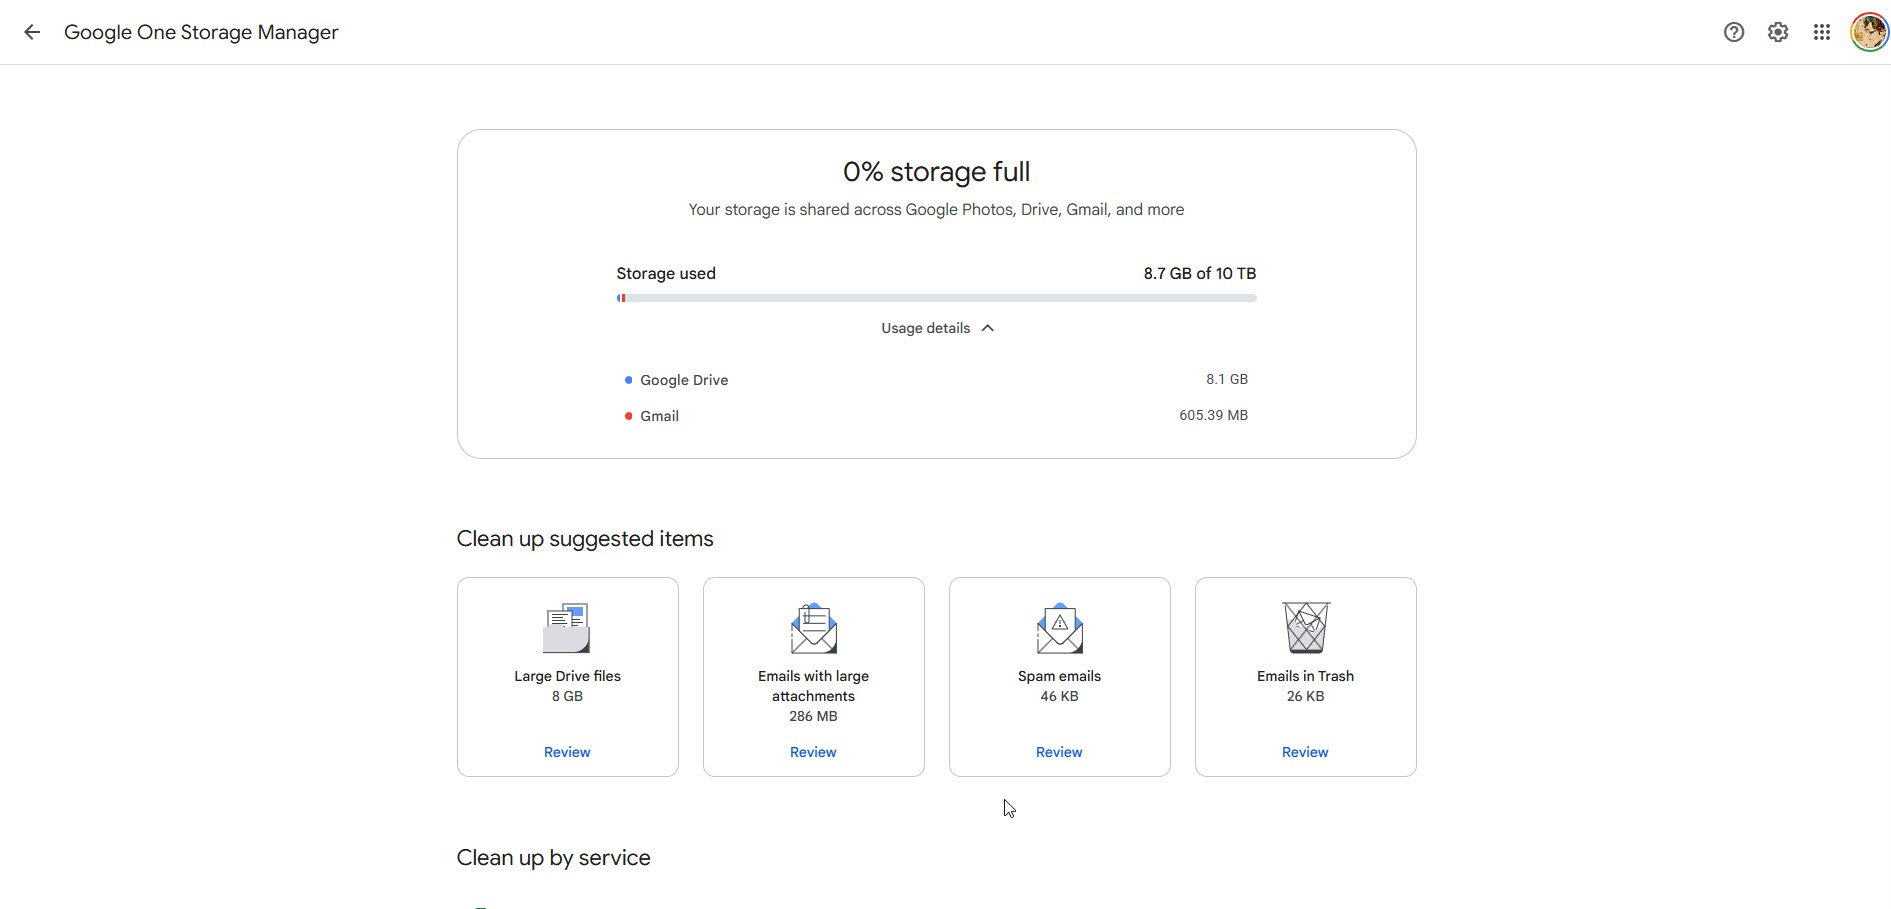This screenshot has height=909, width=1891.
Task: Open the account profile avatar
Action: click(1869, 32)
